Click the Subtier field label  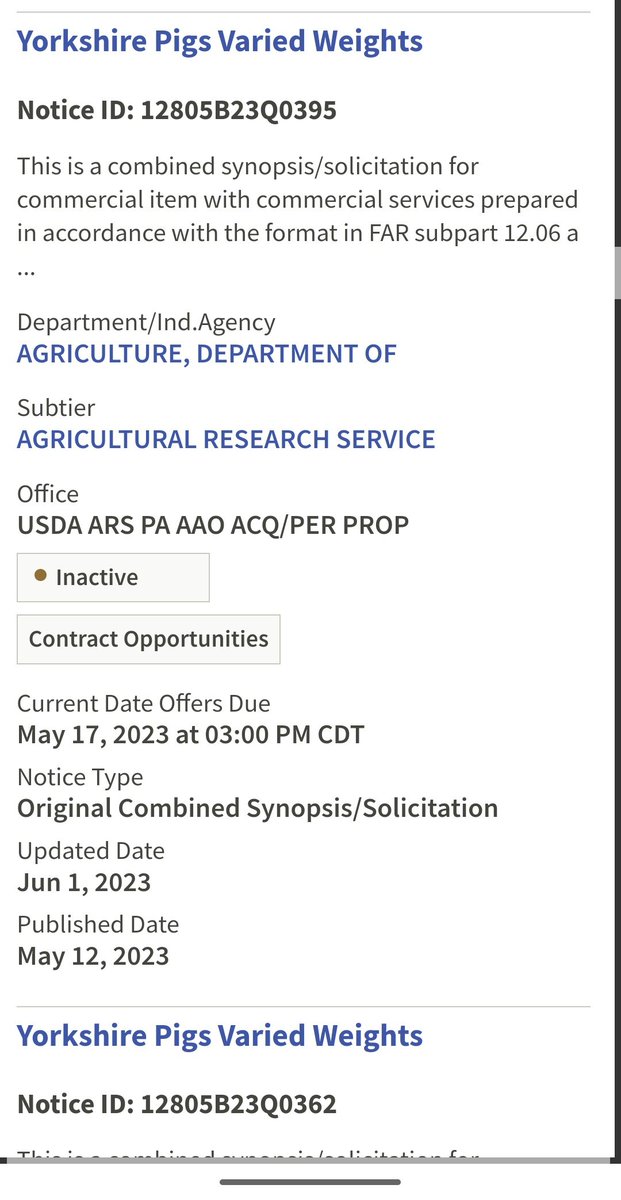(x=56, y=408)
